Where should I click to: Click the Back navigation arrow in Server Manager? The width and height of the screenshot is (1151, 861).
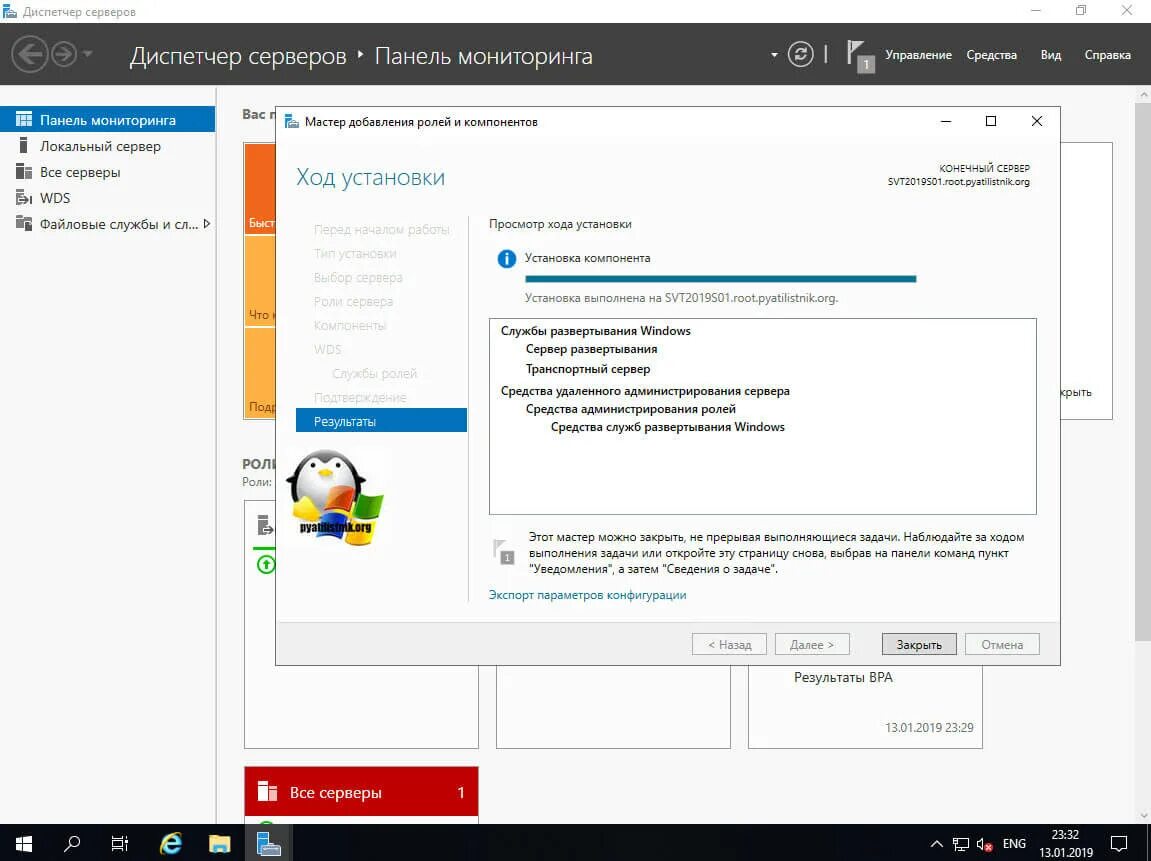(29, 55)
